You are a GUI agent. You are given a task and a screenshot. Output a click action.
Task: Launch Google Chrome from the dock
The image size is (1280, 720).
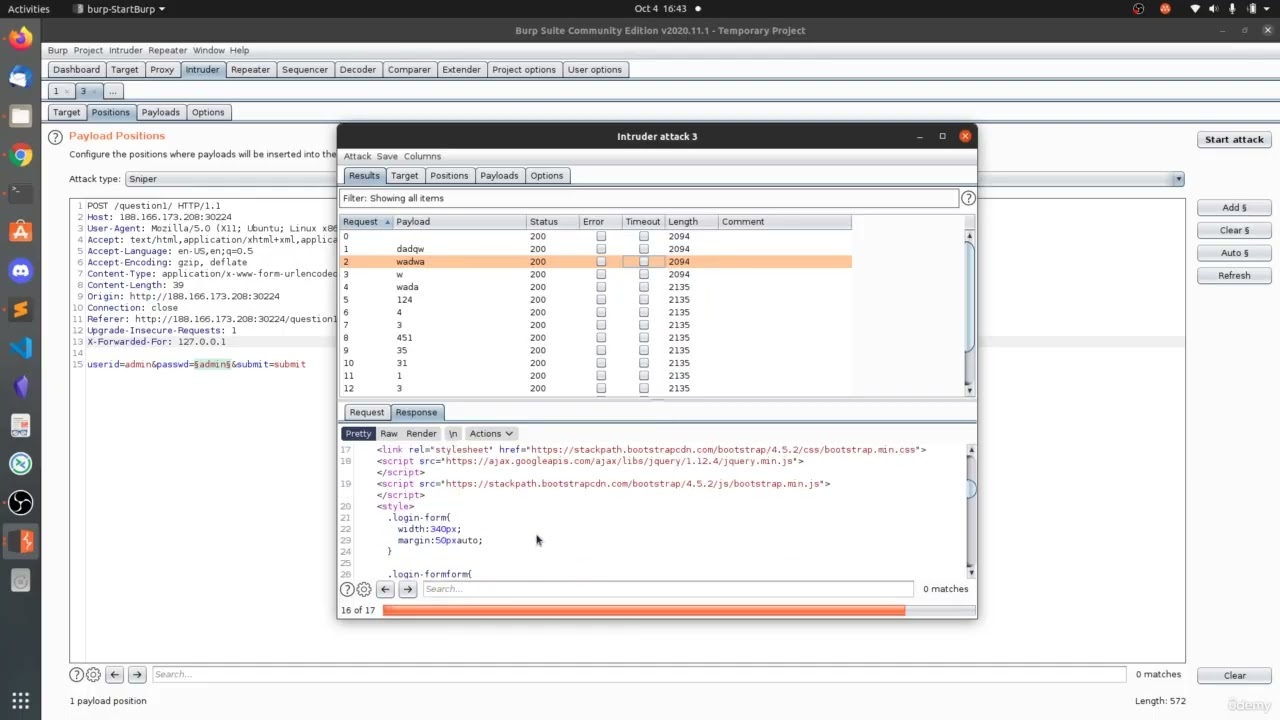click(20, 155)
